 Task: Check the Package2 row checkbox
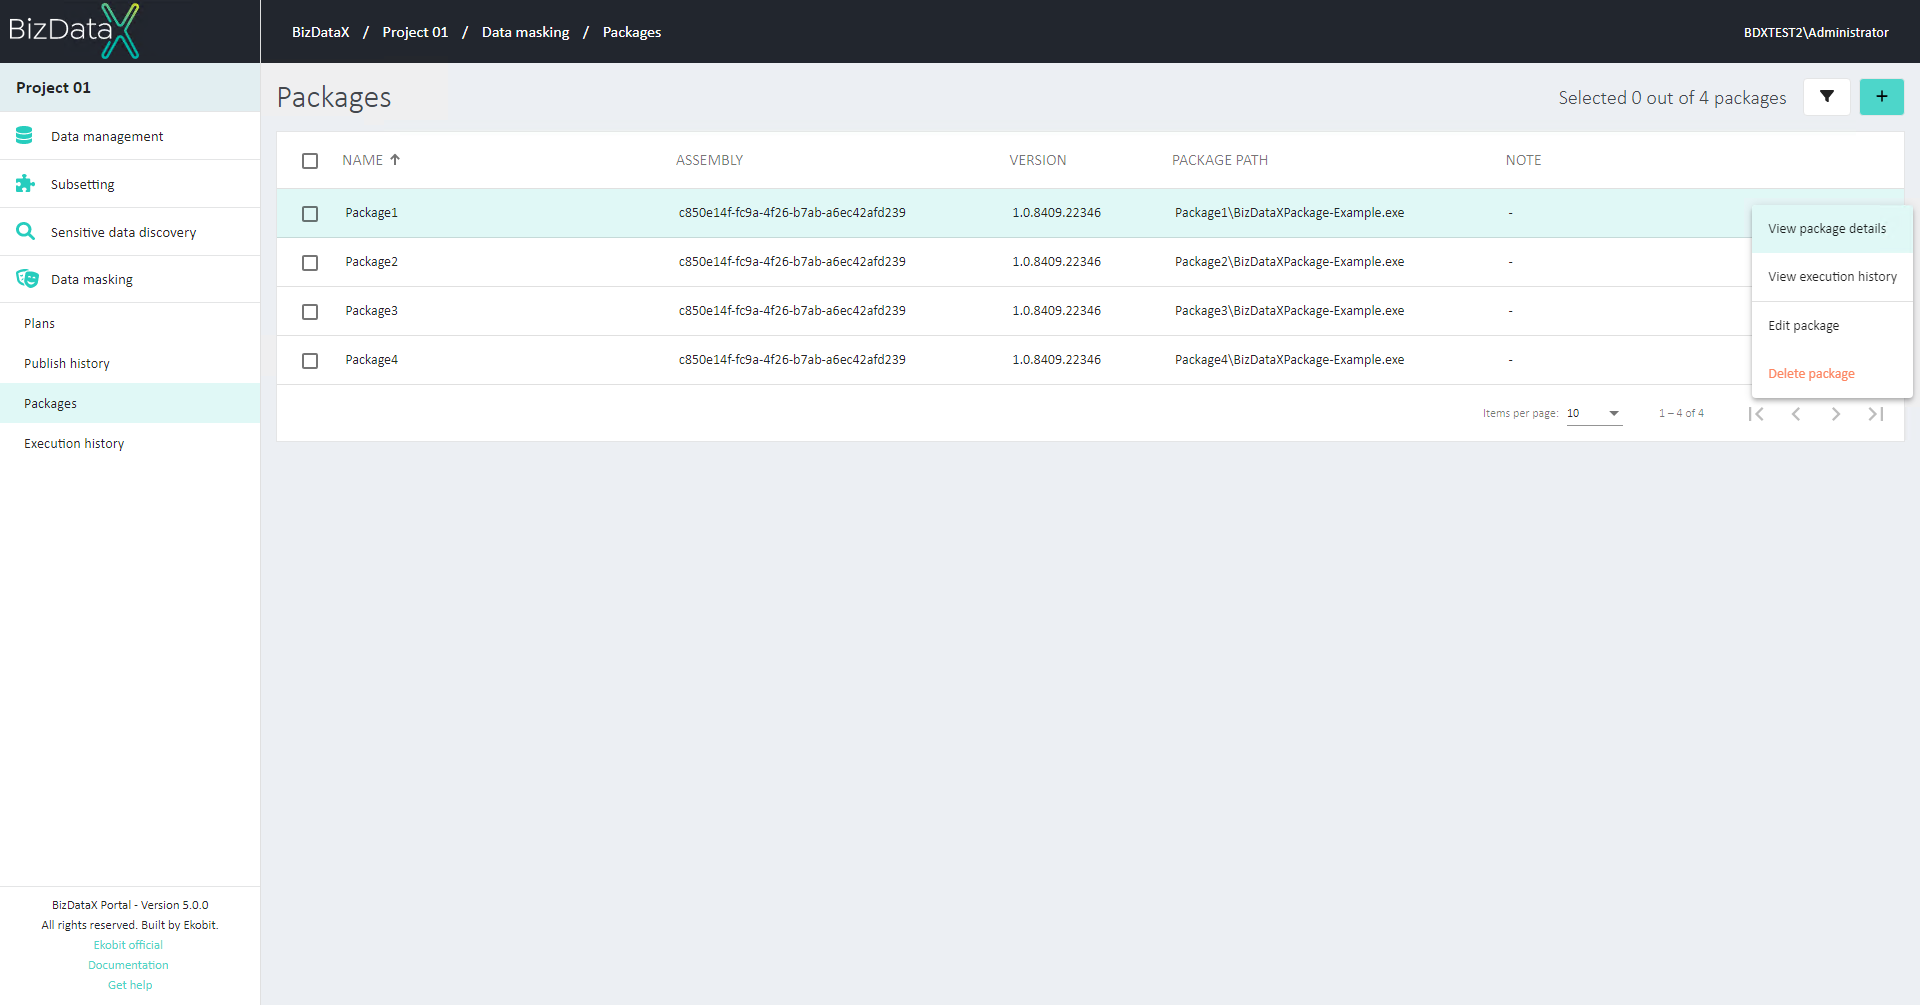[310, 262]
